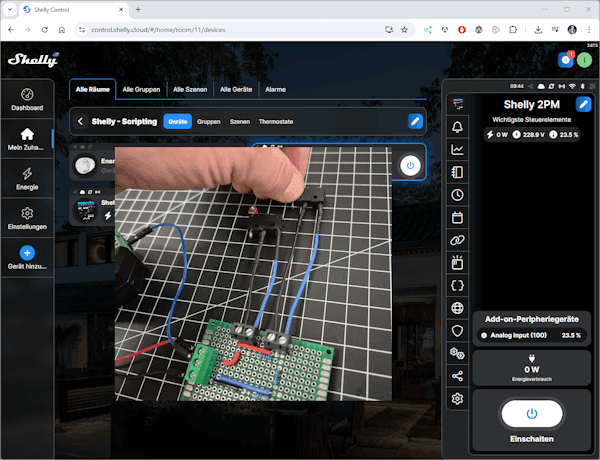Open the network globe icon

458,308
